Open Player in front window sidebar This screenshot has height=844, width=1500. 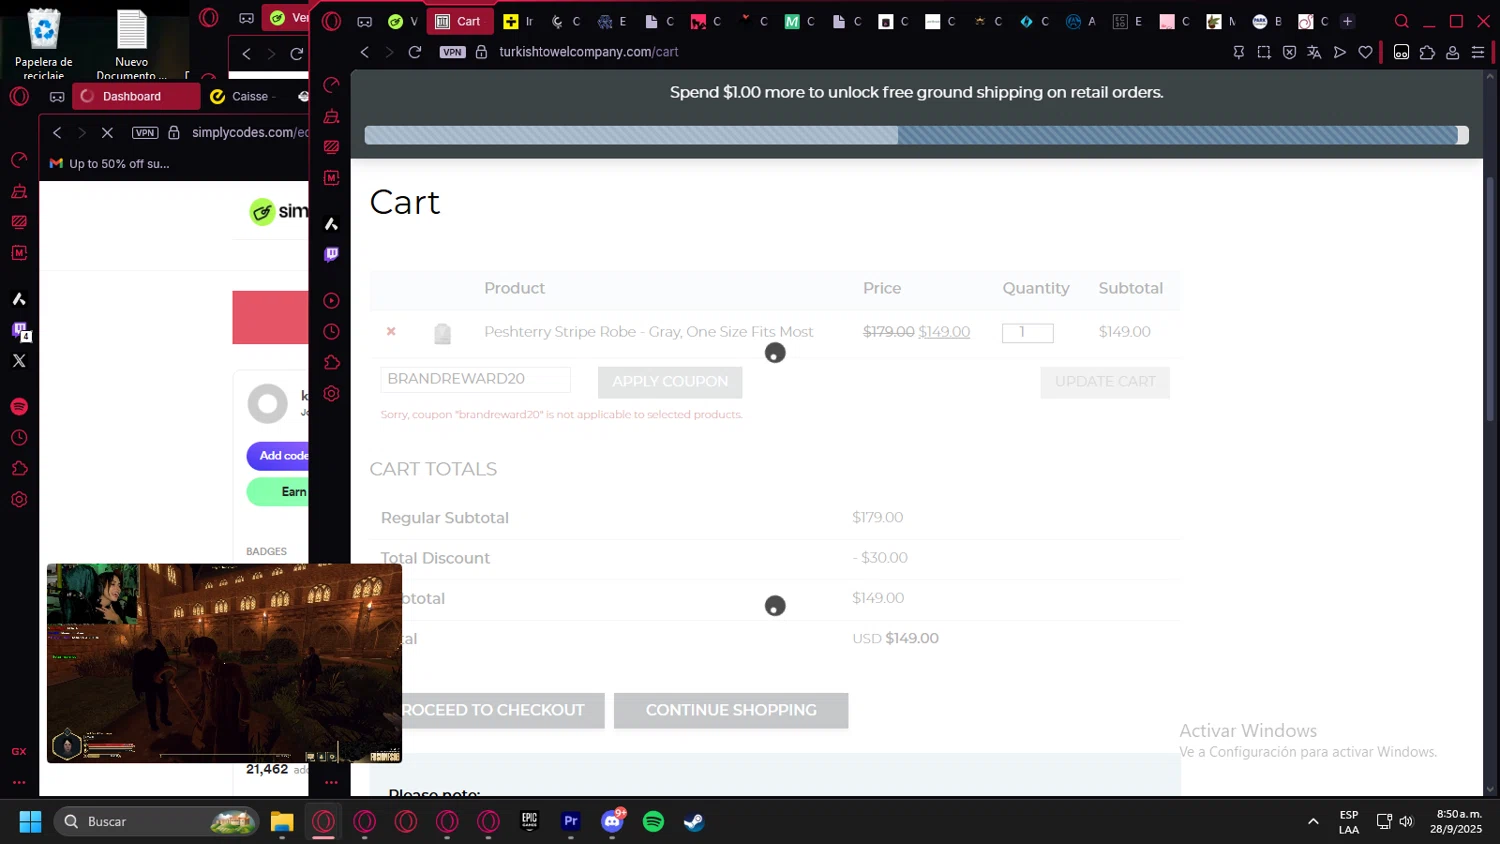coord(332,301)
